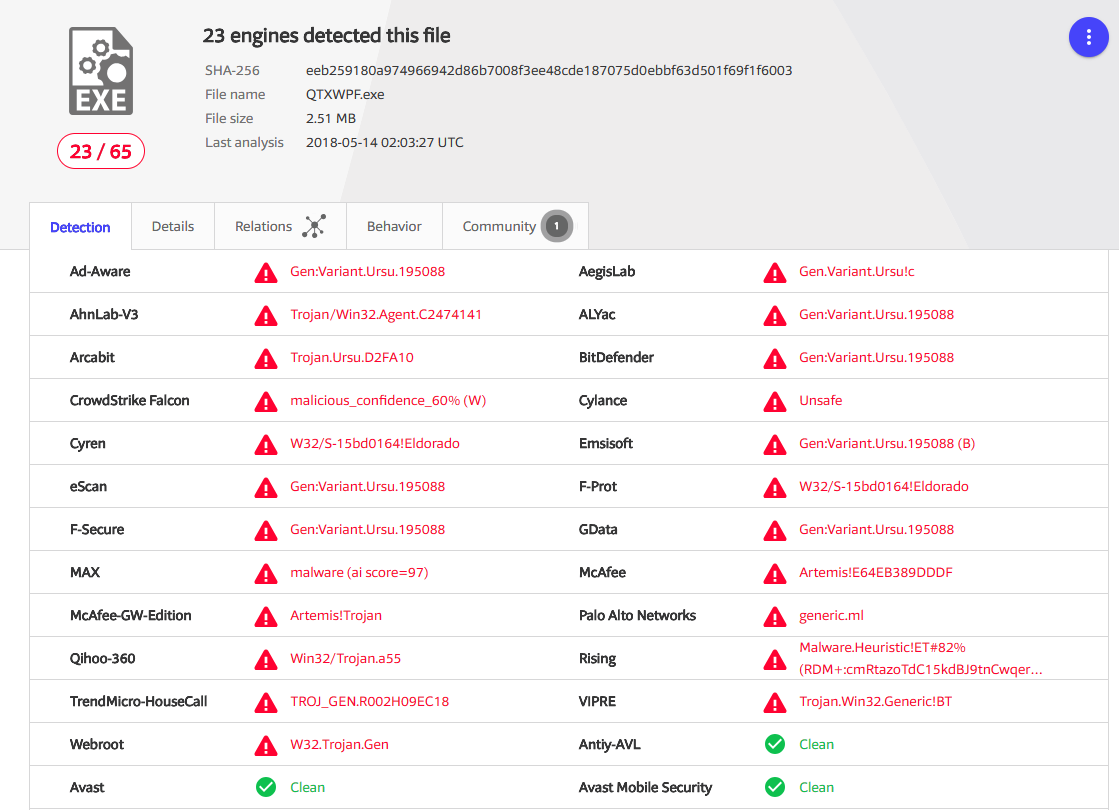Select the last analysis date 2018-05-14
The height and width of the screenshot is (810, 1119).
385,142
